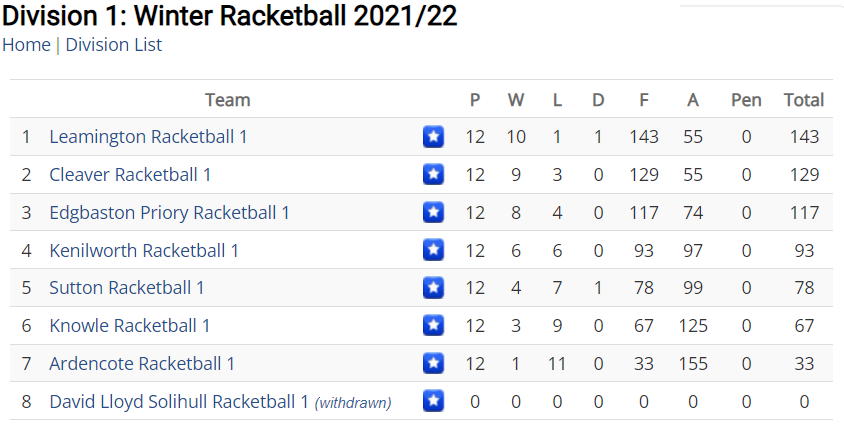The image size is (844, 426).
Task: Click the Team column header
Action: tap(228, 100)
